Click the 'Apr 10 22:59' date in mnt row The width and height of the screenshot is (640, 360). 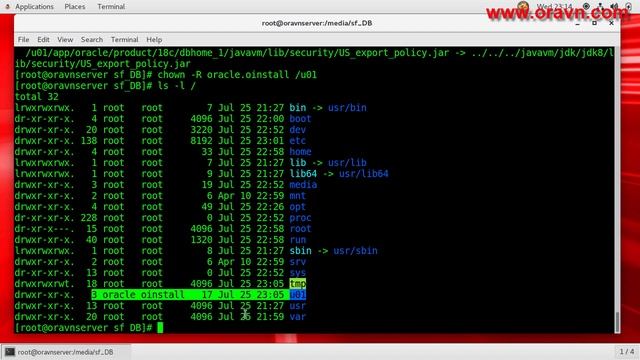(251, 196)
